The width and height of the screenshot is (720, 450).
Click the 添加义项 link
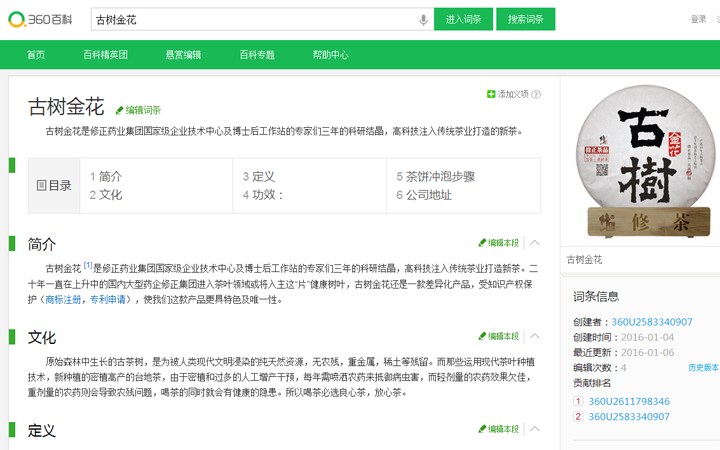click(513, 94)
